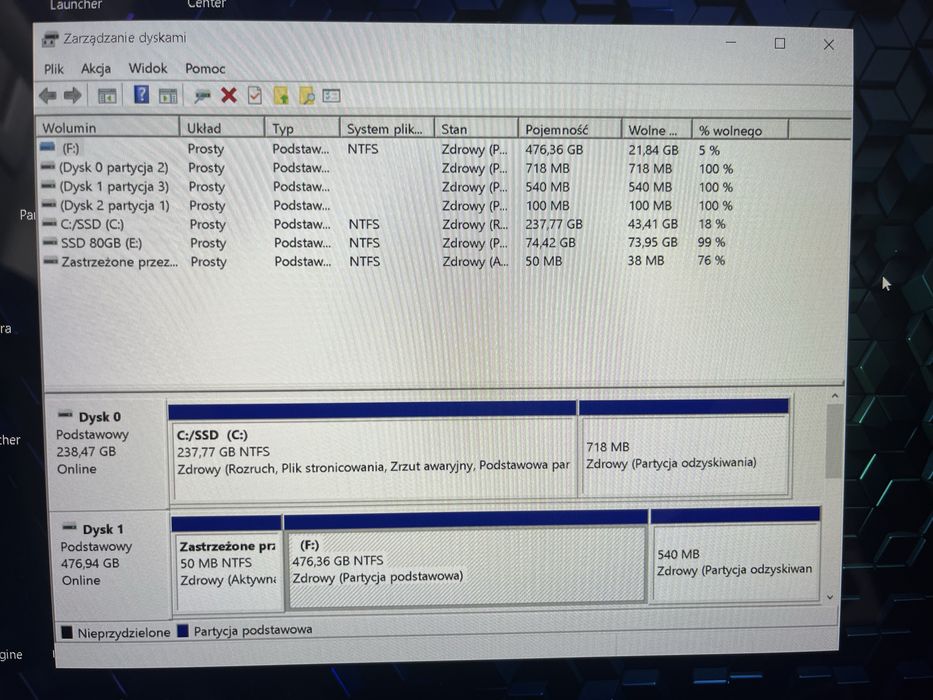Click scroll up arrow in disk pane

coord(834,395)
